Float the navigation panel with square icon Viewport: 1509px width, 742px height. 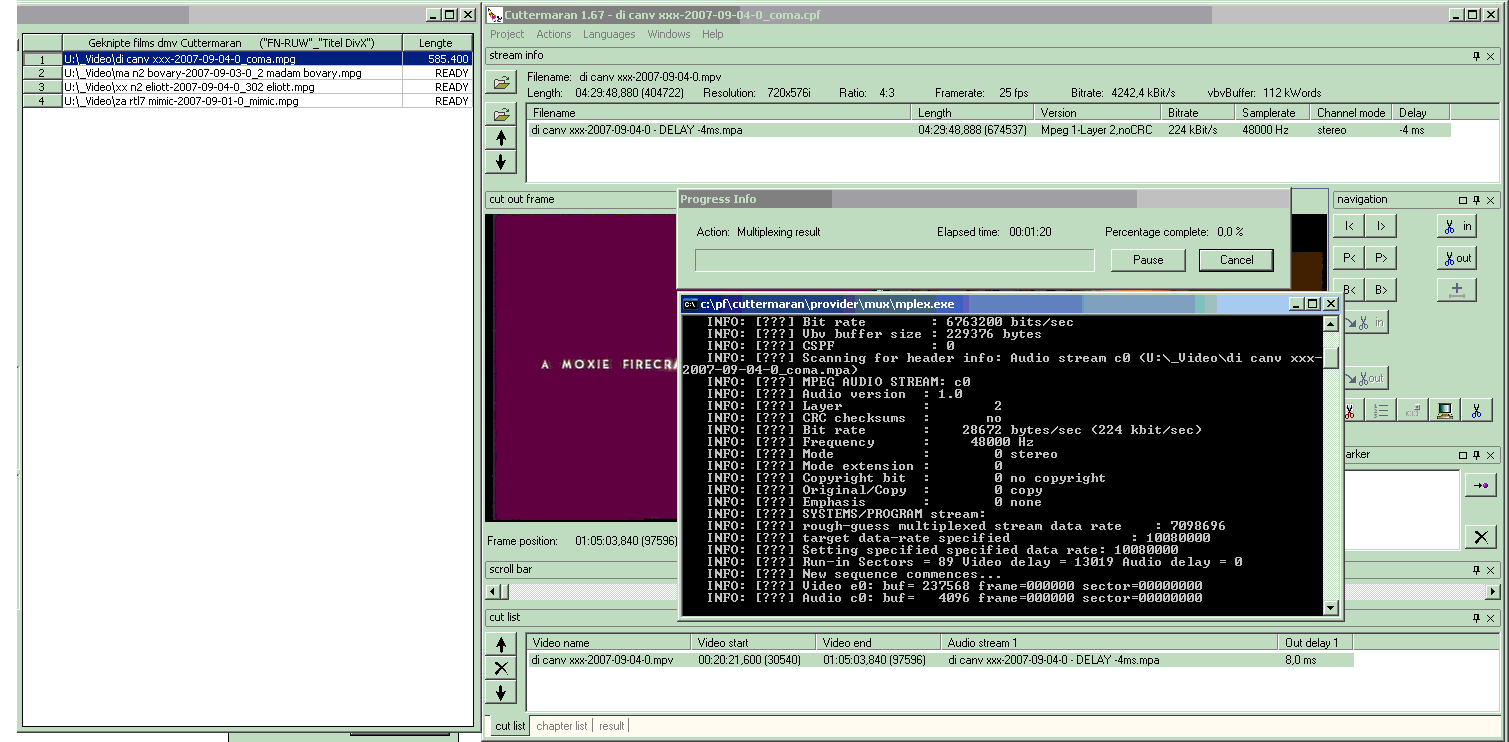pos(1463,200)
